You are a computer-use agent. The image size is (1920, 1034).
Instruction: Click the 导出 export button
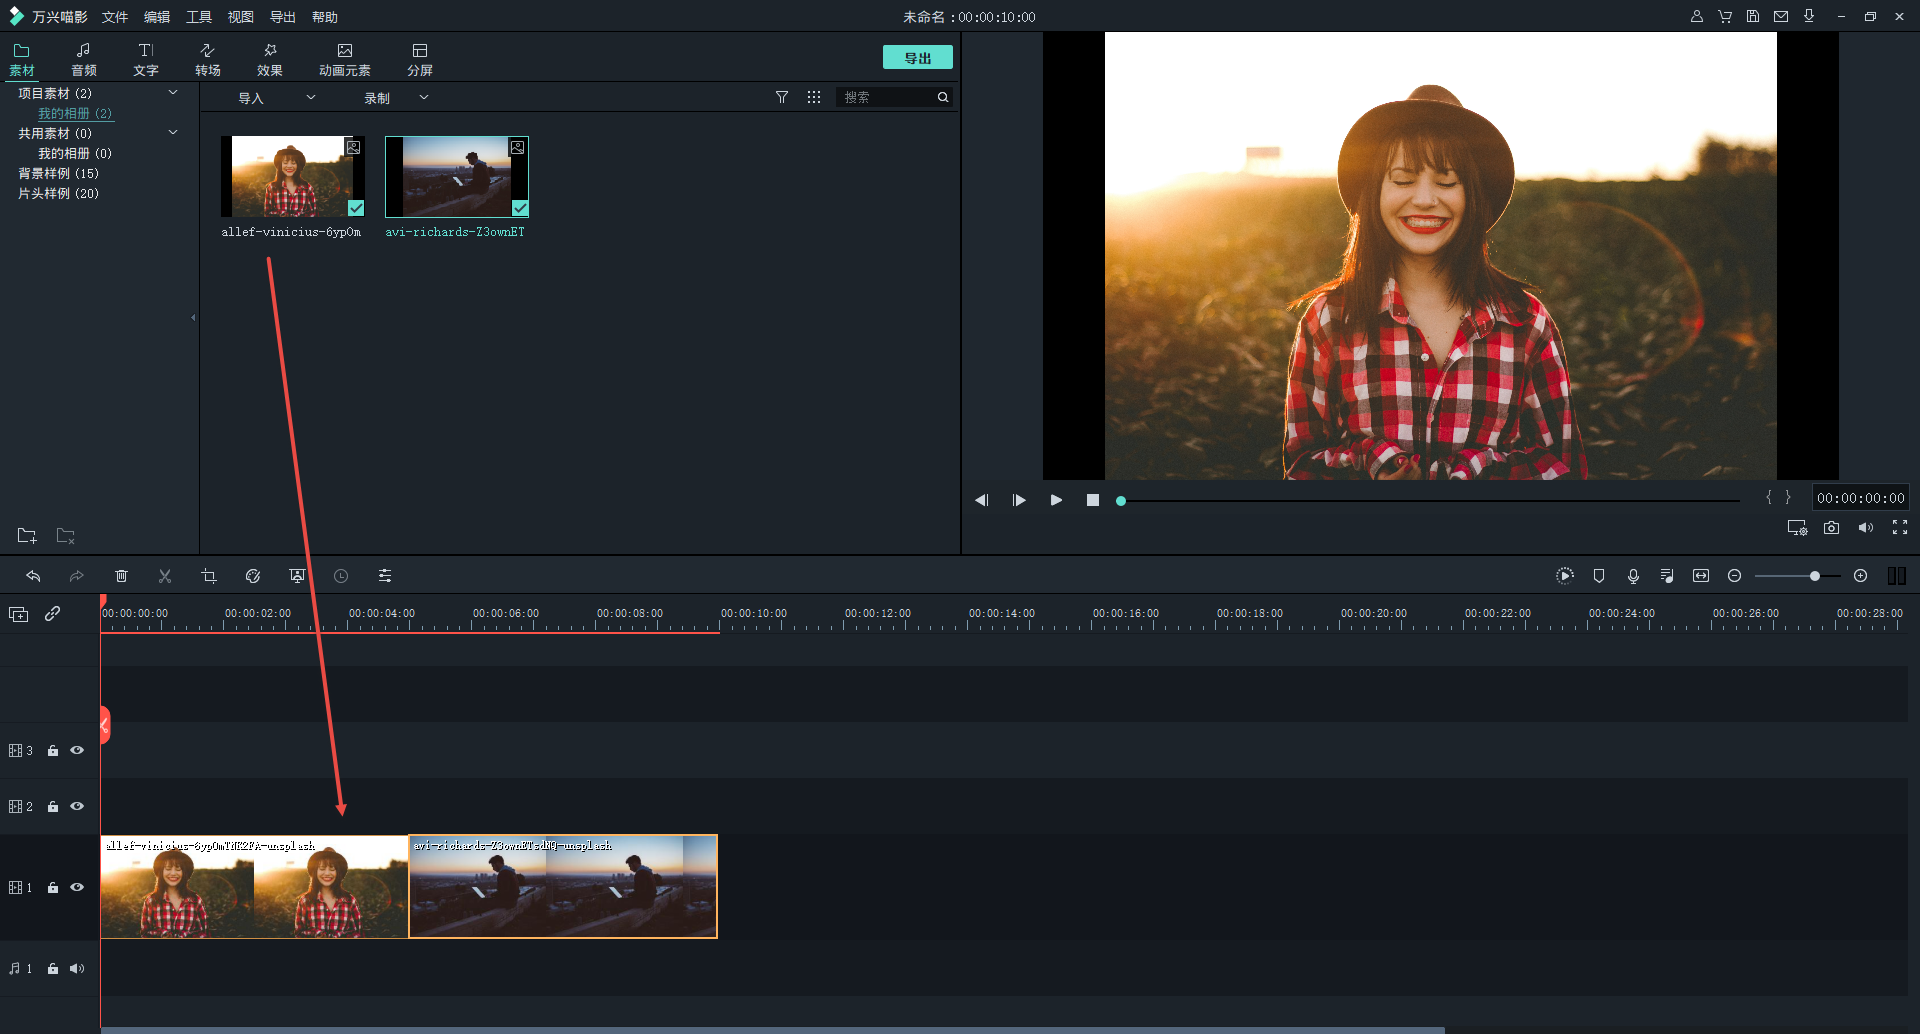tap(917, 58)
